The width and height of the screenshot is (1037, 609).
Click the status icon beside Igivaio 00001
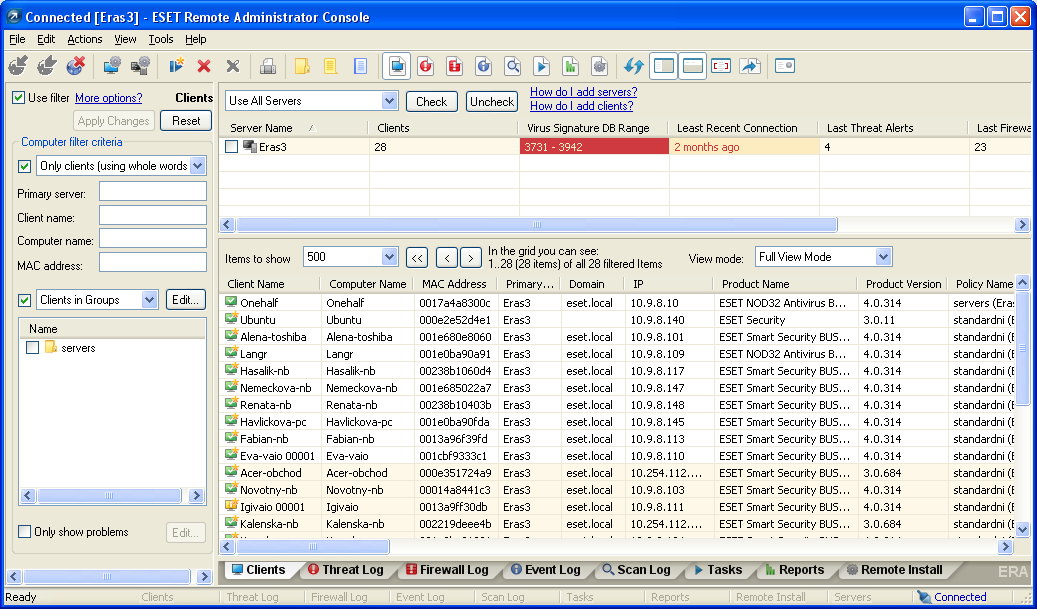coord(231,507)
